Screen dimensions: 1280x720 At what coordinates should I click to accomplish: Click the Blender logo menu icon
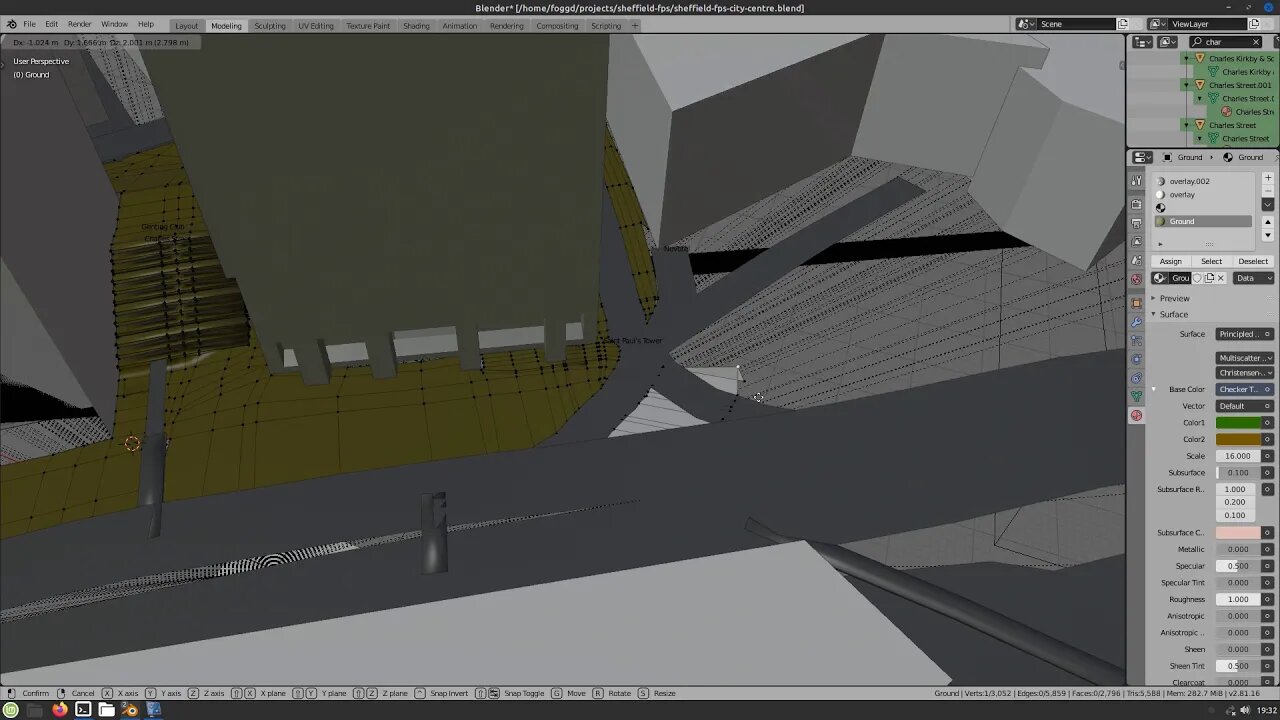(11, 24)
